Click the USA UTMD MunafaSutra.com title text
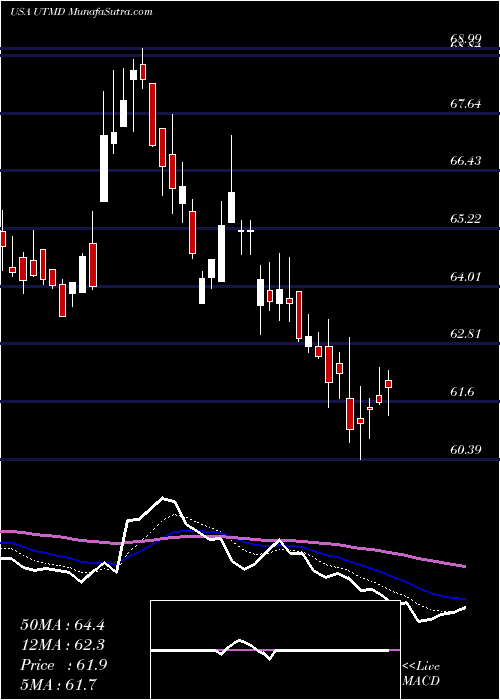Screen dimensions: 500x700 (81, 12)
